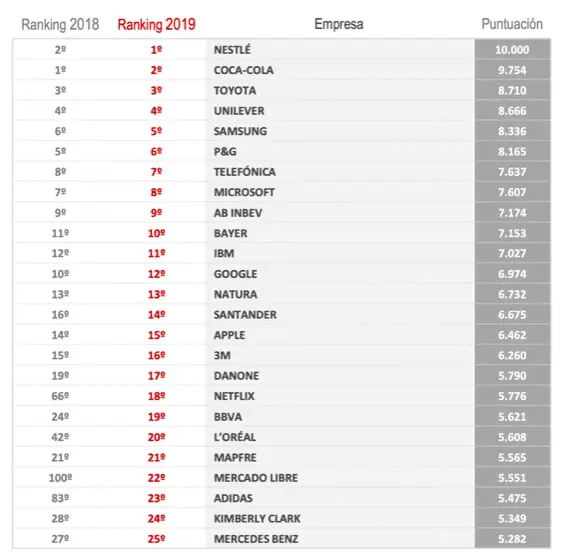Select the TELEFÓNICA company name
The image size is (561, 557).
click(245, 172)
